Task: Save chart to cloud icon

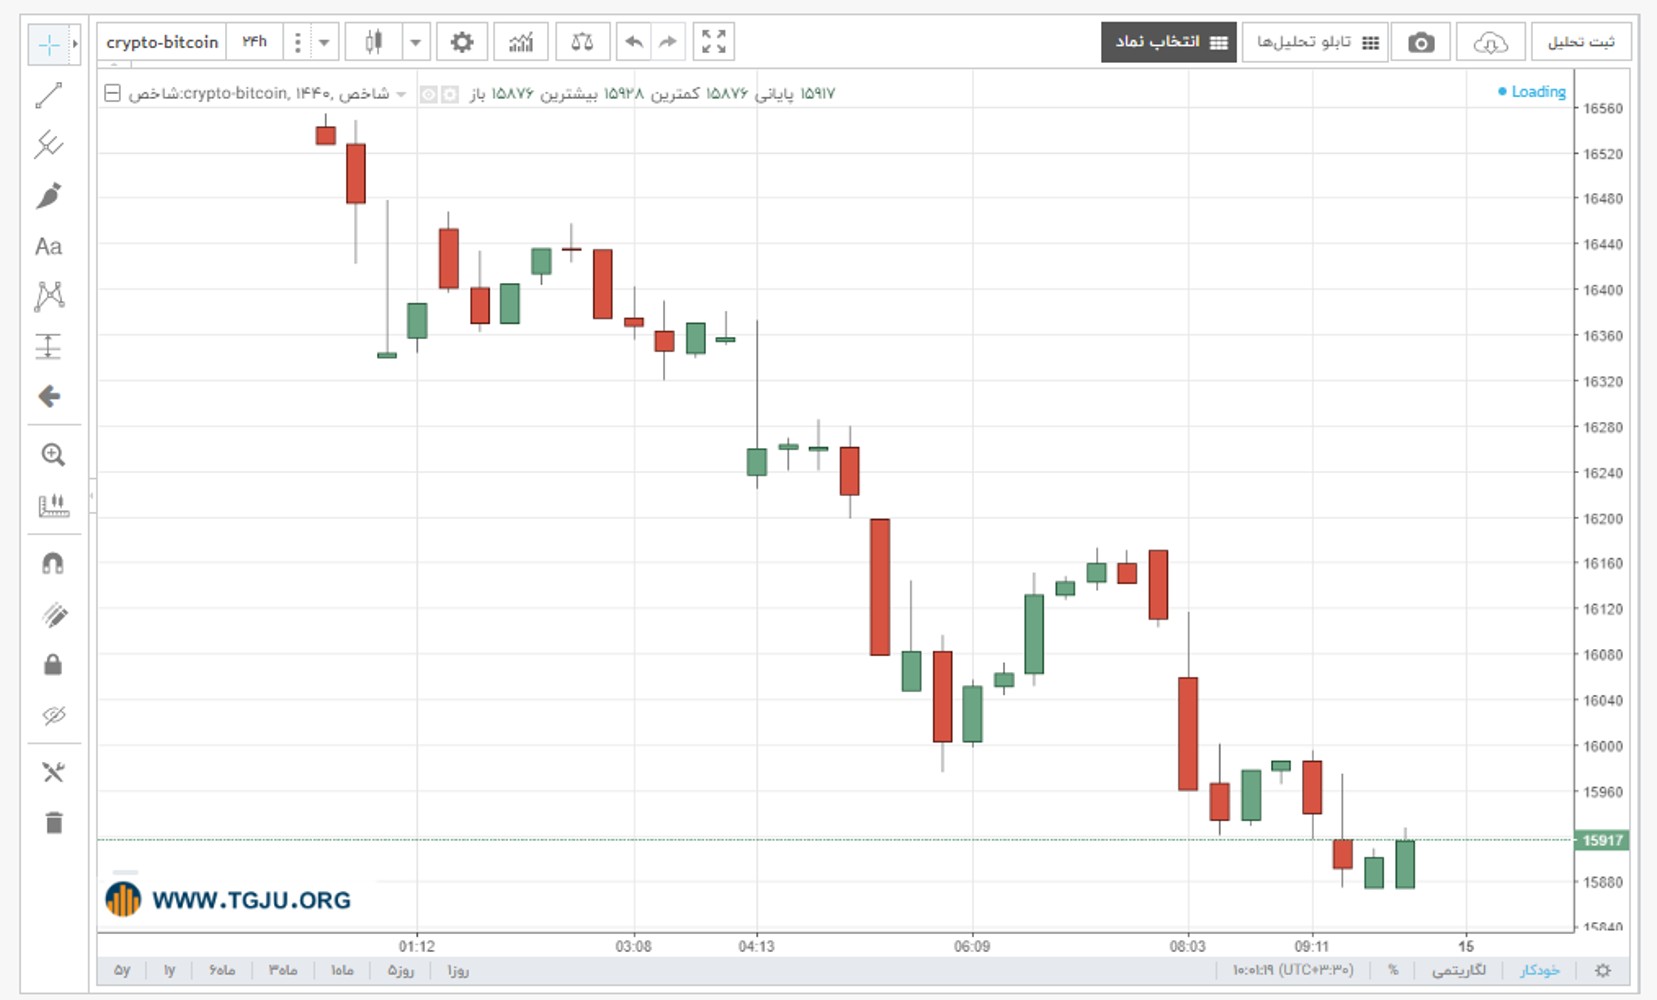Action: [1490, 42]
